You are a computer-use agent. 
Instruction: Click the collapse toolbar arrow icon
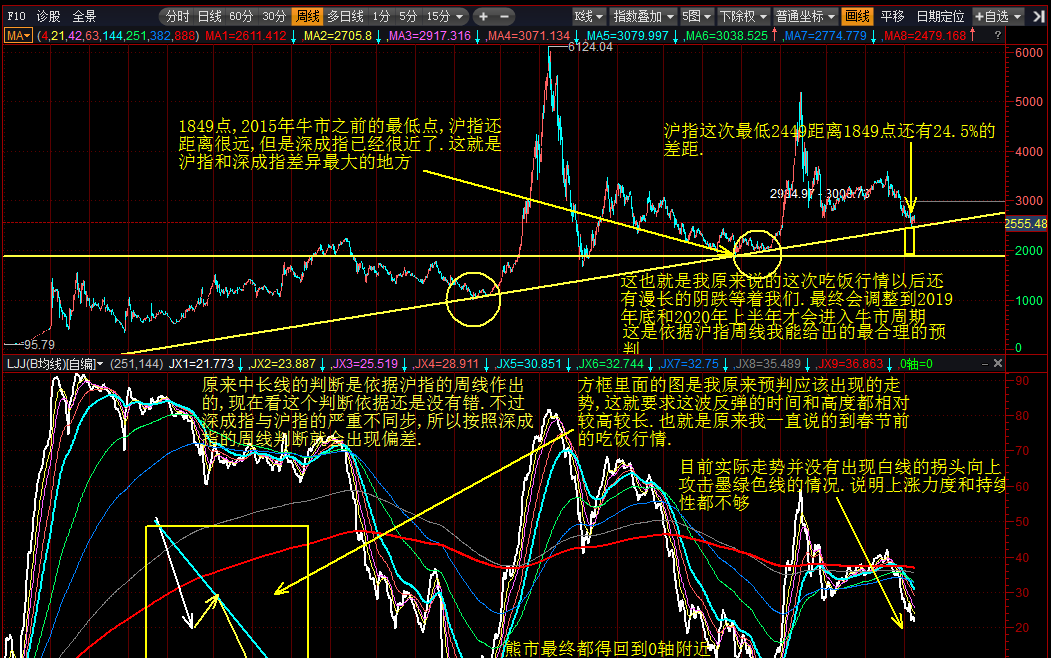[x=1038, y=16]
